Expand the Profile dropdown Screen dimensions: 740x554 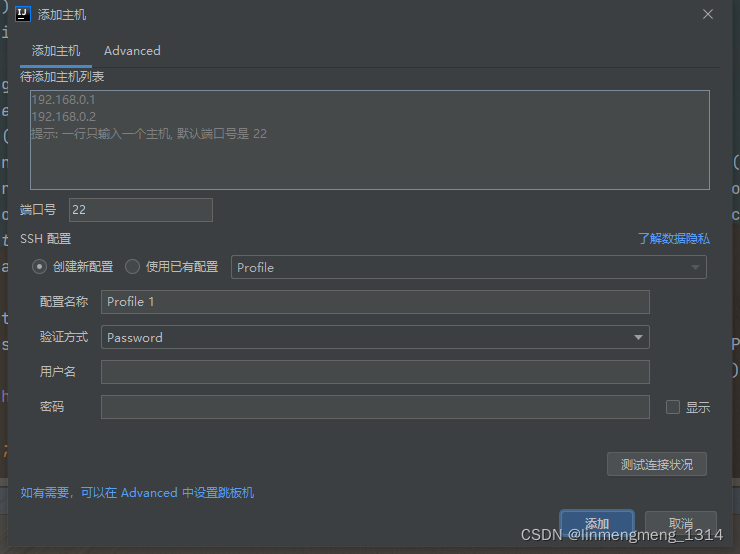point(469,267)
